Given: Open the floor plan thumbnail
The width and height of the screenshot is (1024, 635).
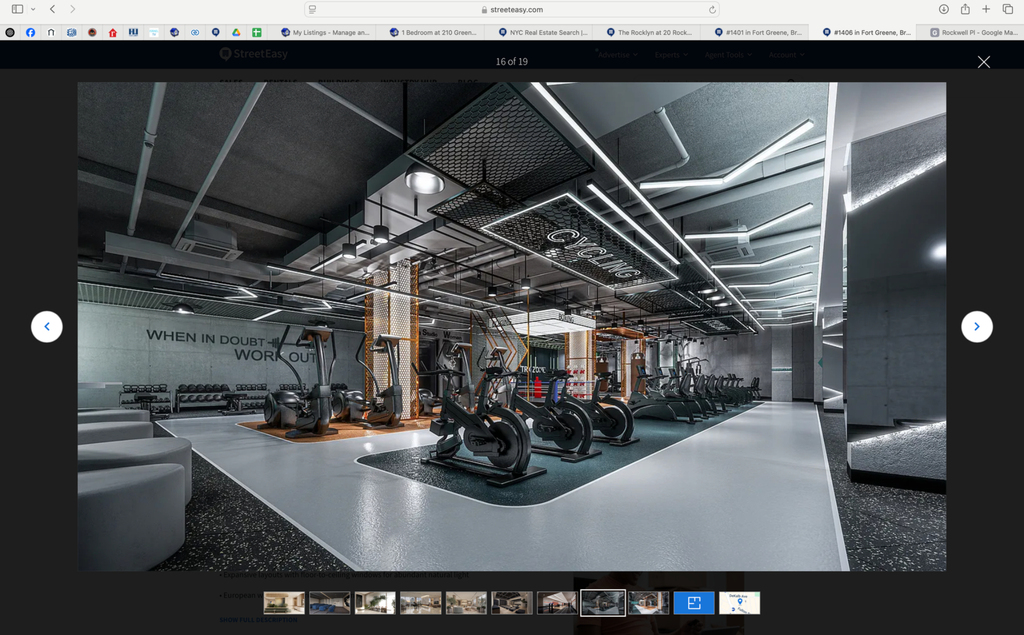Looking at the screenshot, I should [694, 602].
